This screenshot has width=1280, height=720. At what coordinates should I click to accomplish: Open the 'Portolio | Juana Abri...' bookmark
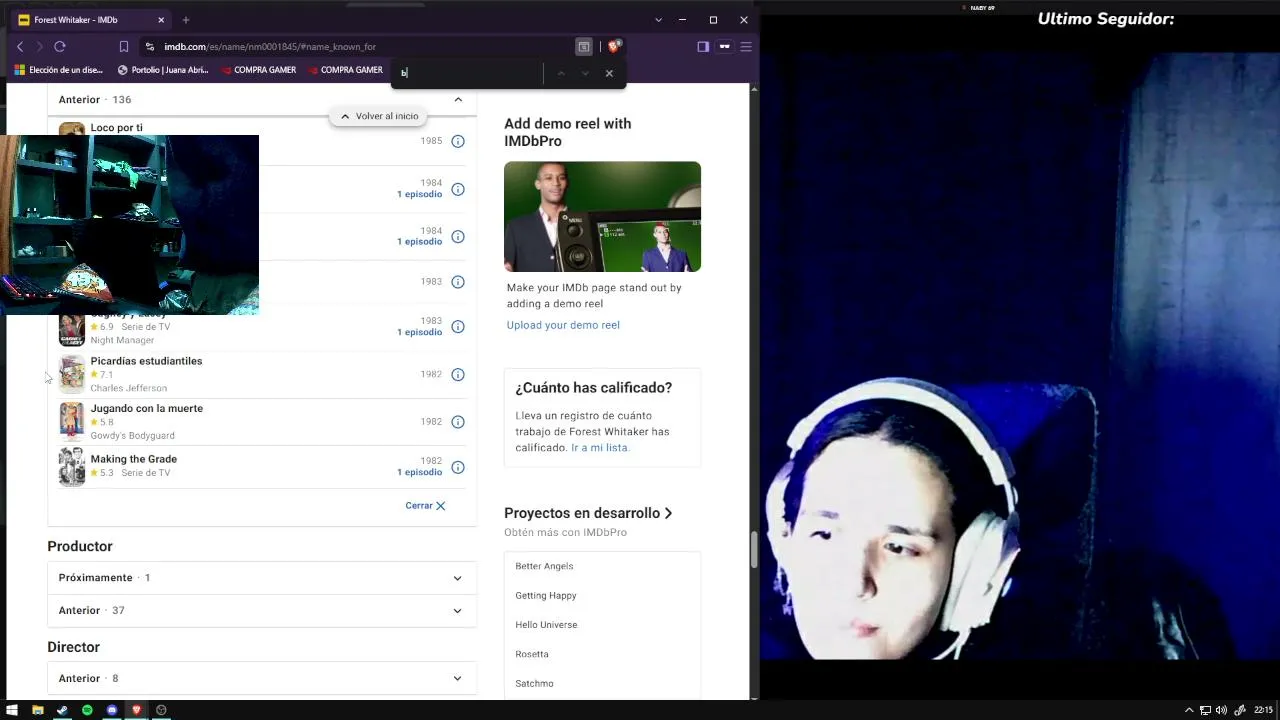163,70
